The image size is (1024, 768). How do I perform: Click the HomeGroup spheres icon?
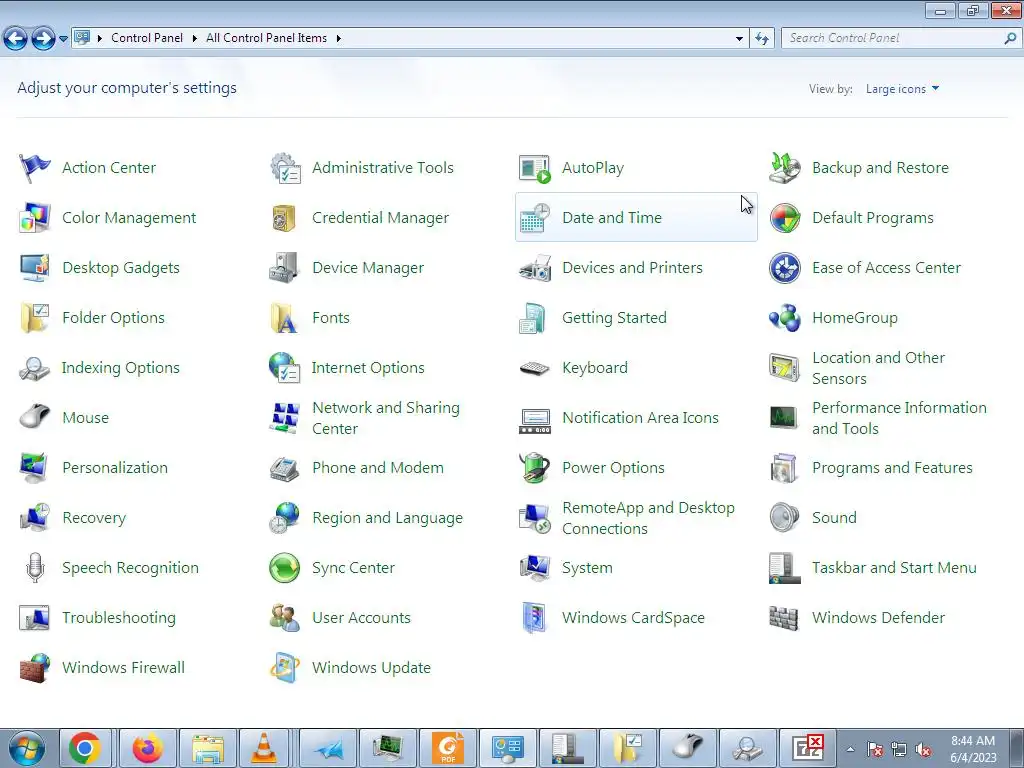(784, 318)
